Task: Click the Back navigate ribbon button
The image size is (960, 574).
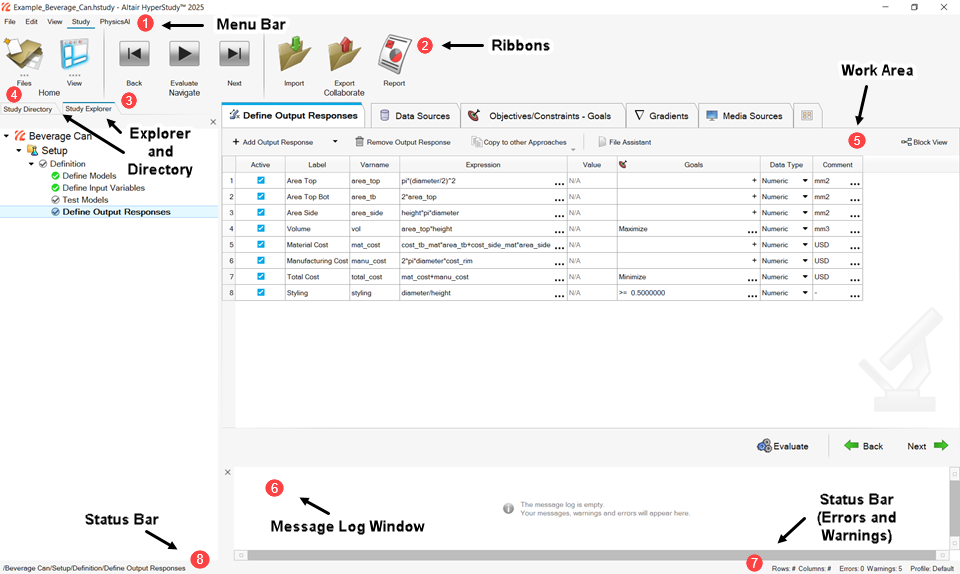Action: [x=134, y=54]
